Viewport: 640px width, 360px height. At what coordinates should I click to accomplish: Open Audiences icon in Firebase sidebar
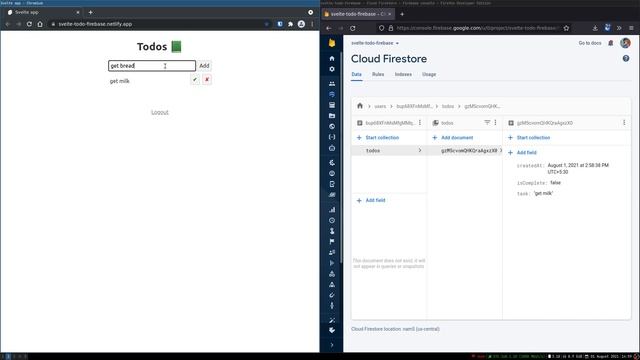point(332,252)
